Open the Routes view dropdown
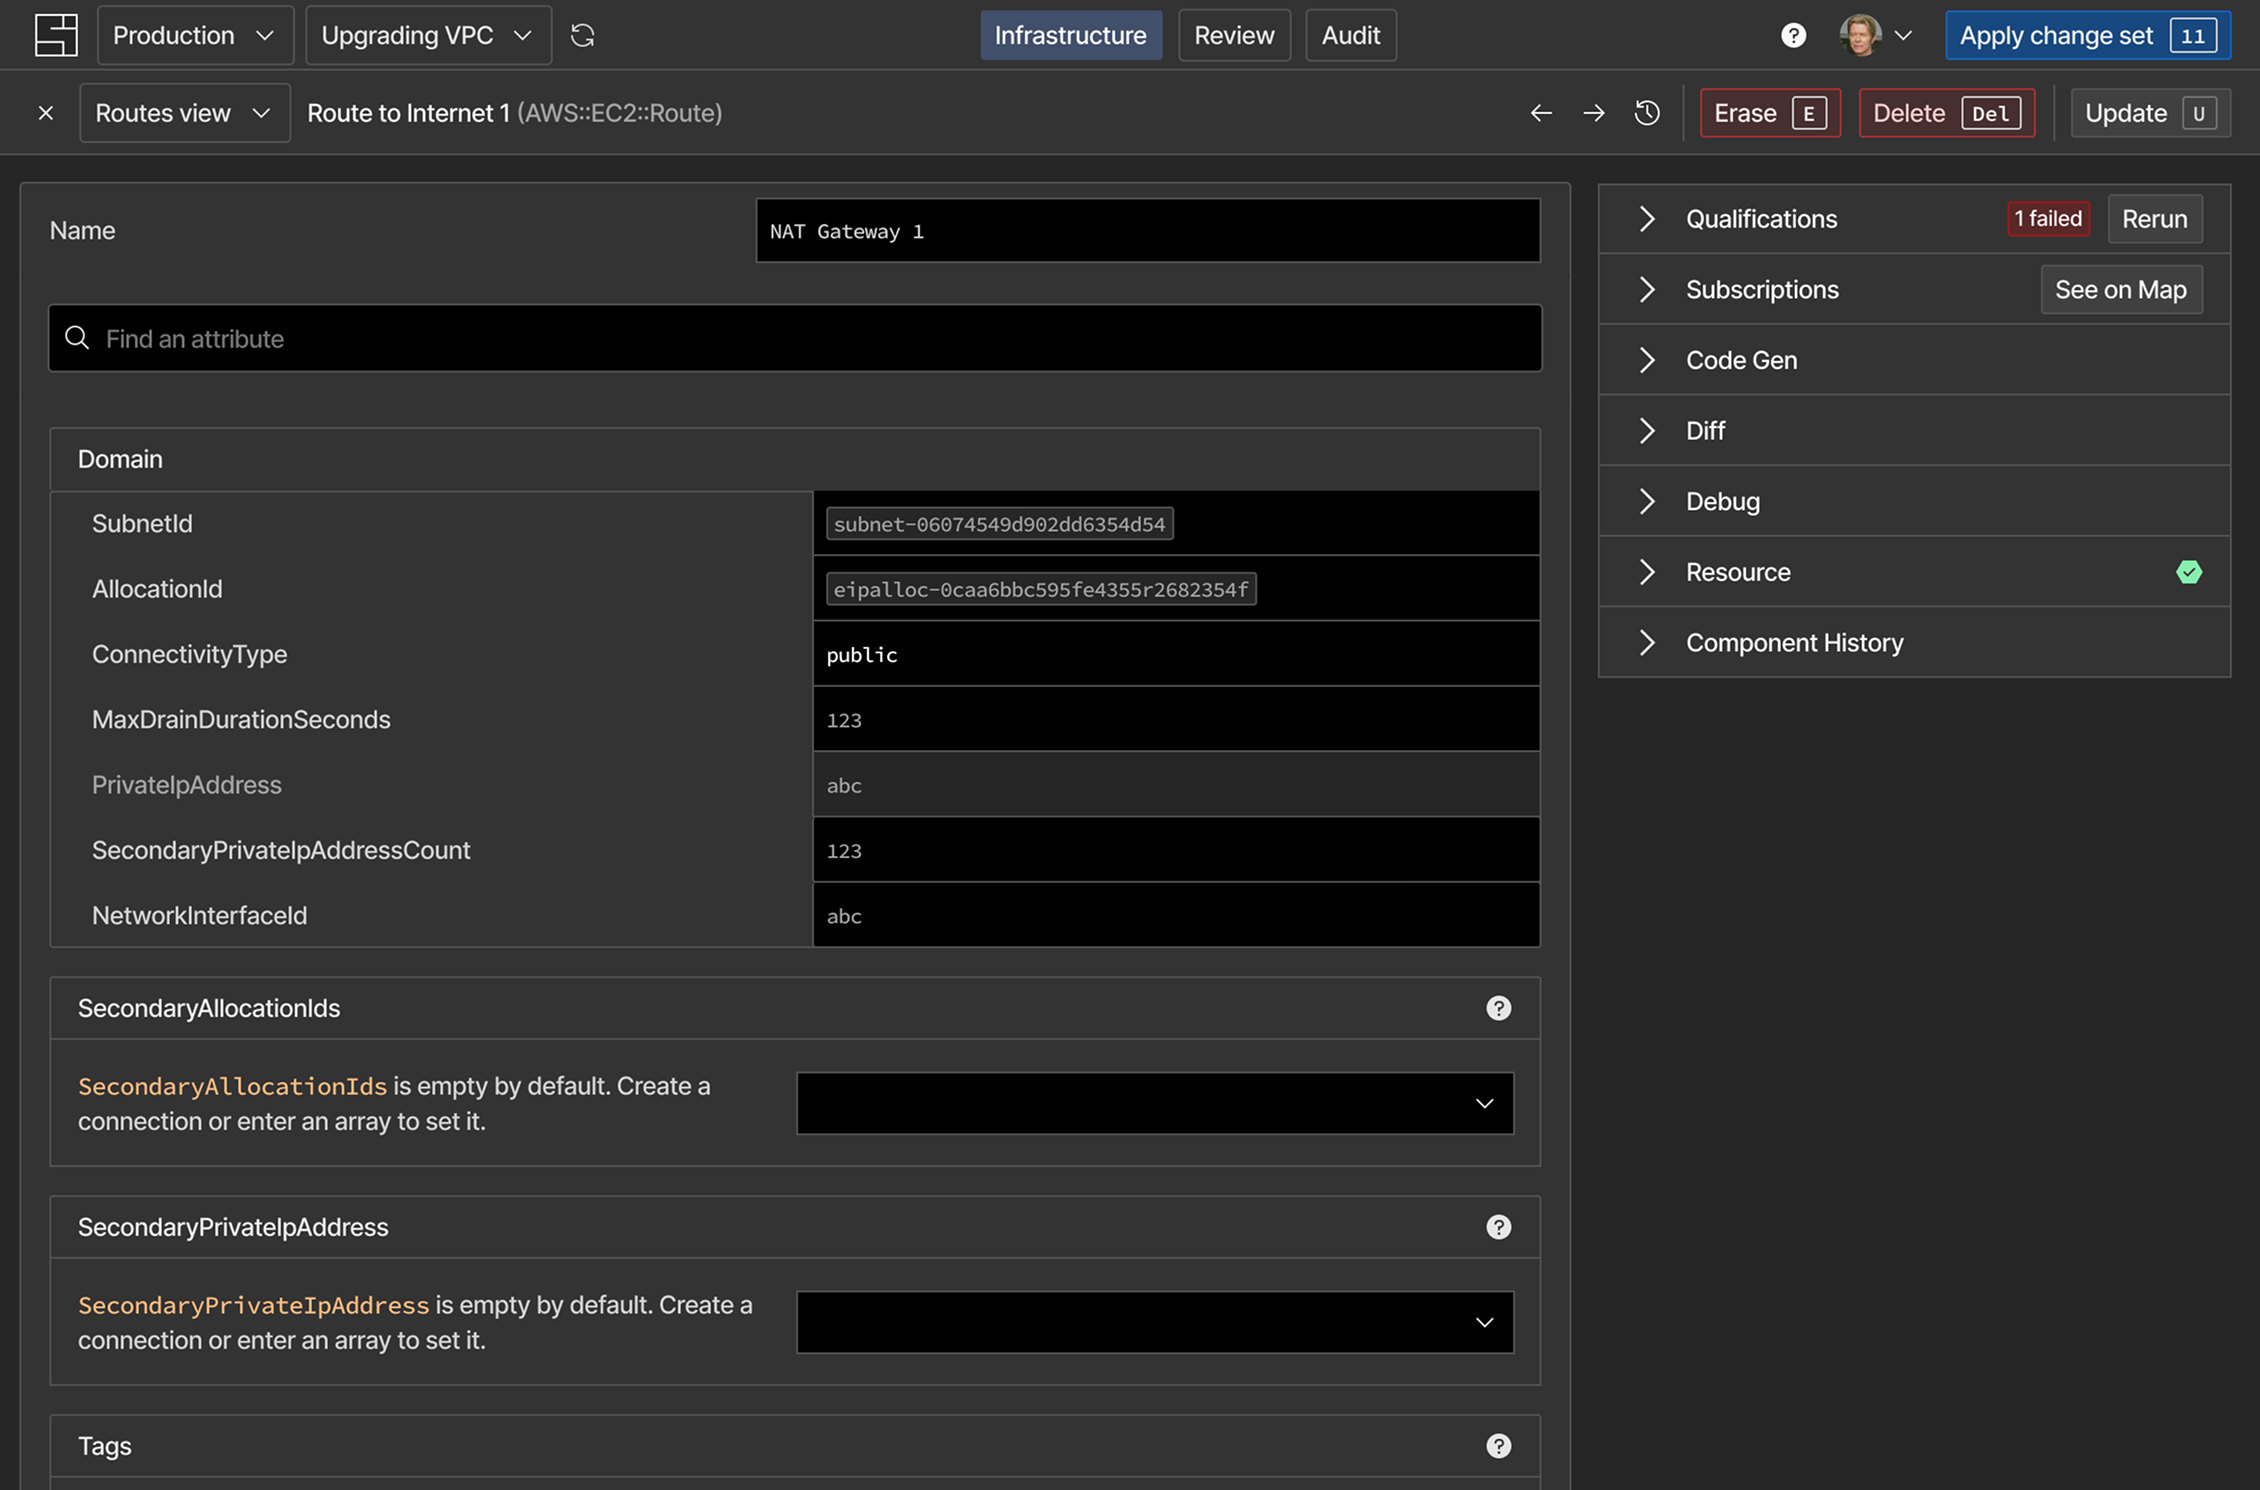Screen dimensions: 2260x1490 pyautogui.click(x=184, y=113)
